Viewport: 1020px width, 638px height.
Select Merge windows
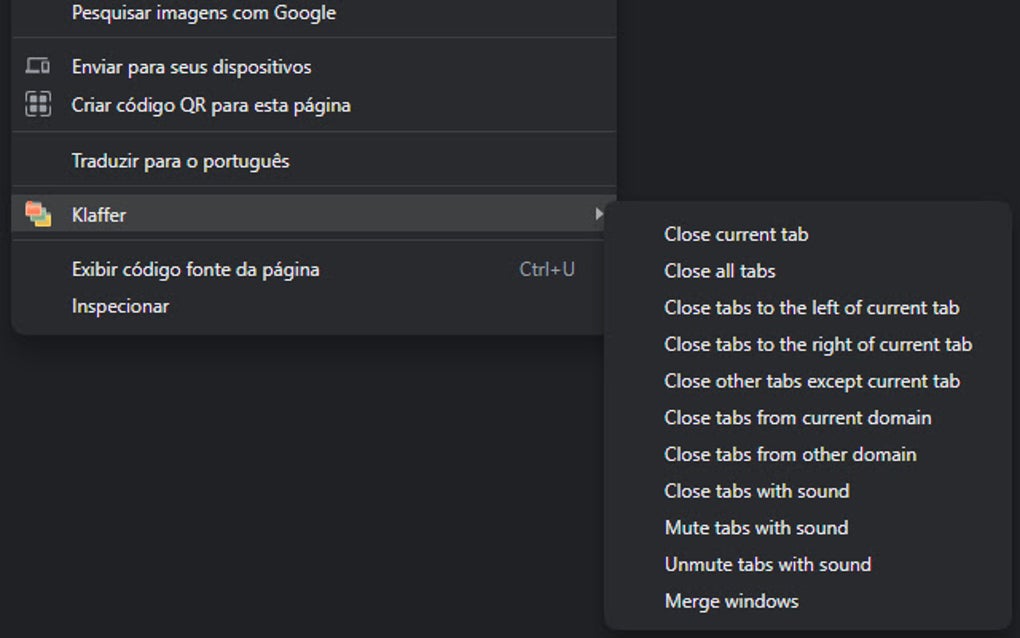(x=730, y=601)
